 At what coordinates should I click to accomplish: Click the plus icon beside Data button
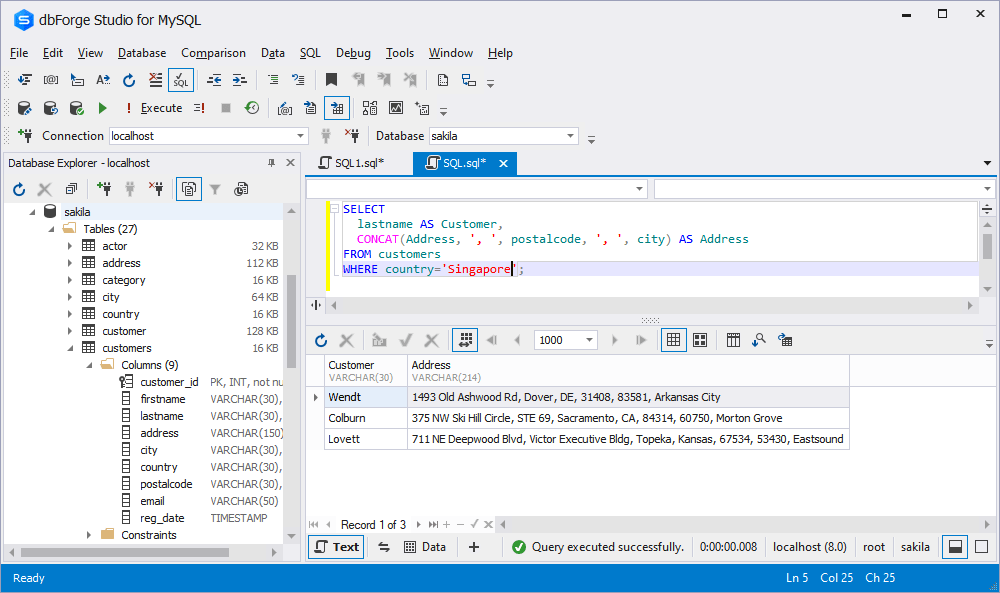point(474,547)
